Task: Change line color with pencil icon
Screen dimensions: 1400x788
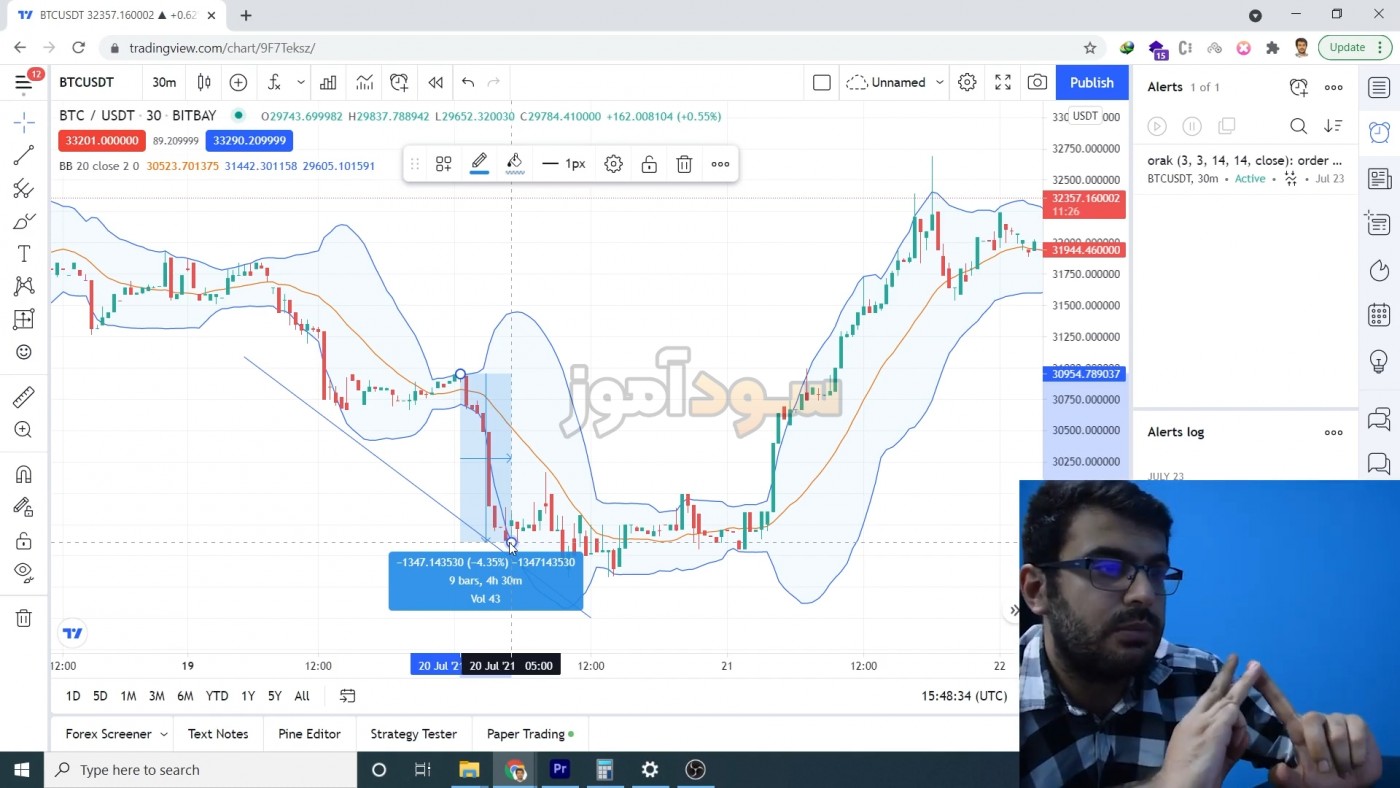Action: tap(479, 164)
